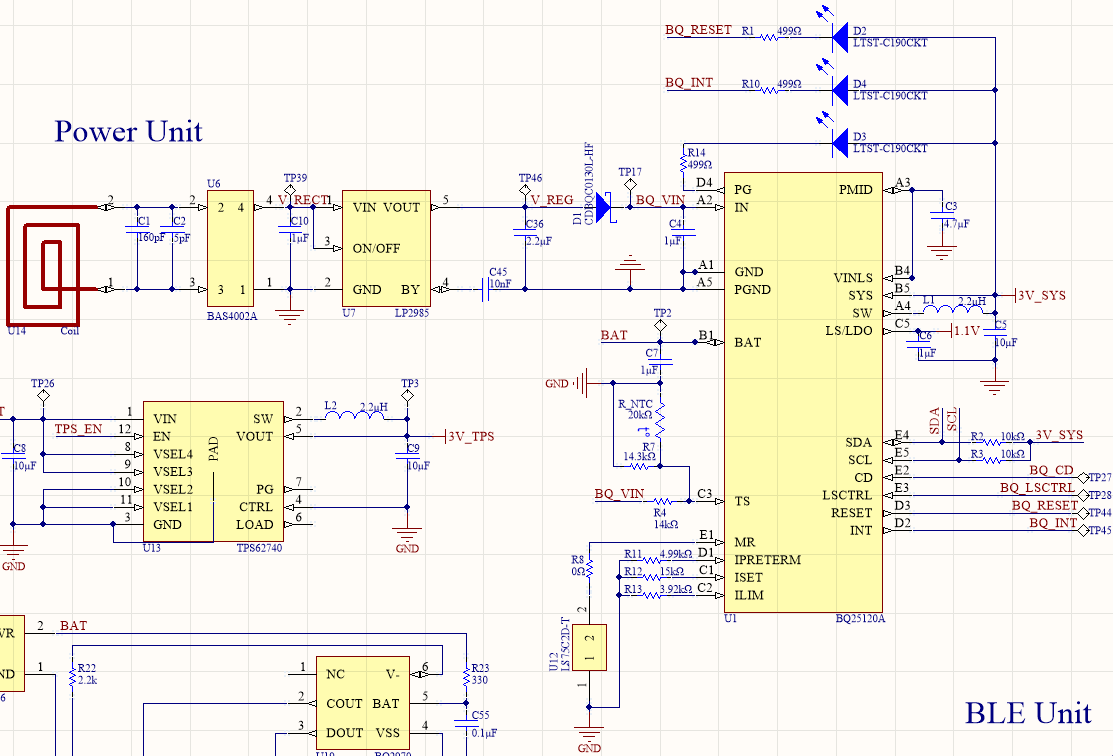Image resolution: width=1113 pixels, height=756 pixels.
Task: Select resistor R8 0Ω
Action: click(x=589, y=568)
